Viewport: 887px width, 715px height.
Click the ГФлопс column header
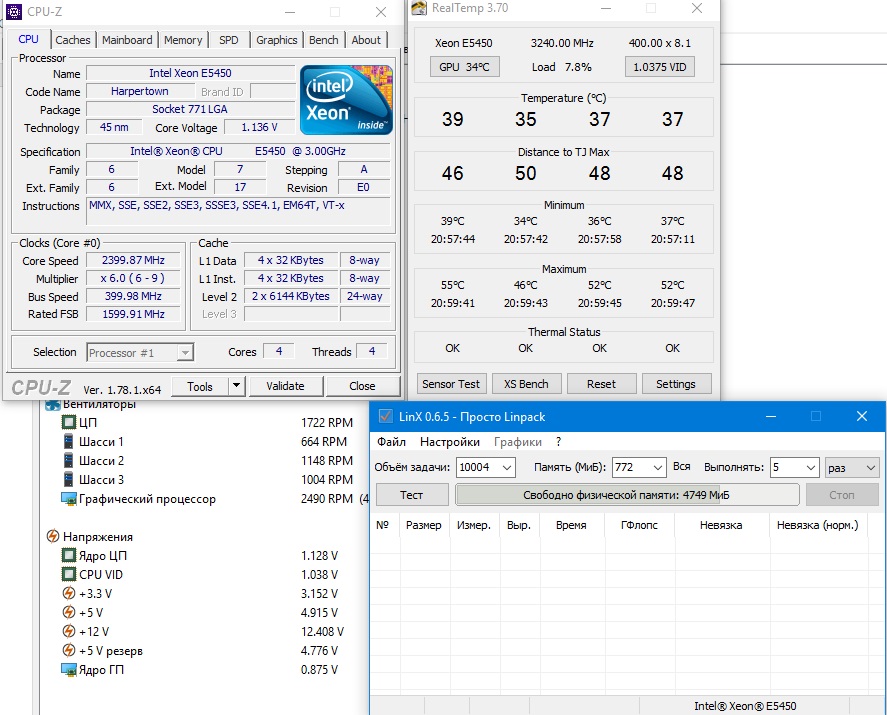click(639, 525)
